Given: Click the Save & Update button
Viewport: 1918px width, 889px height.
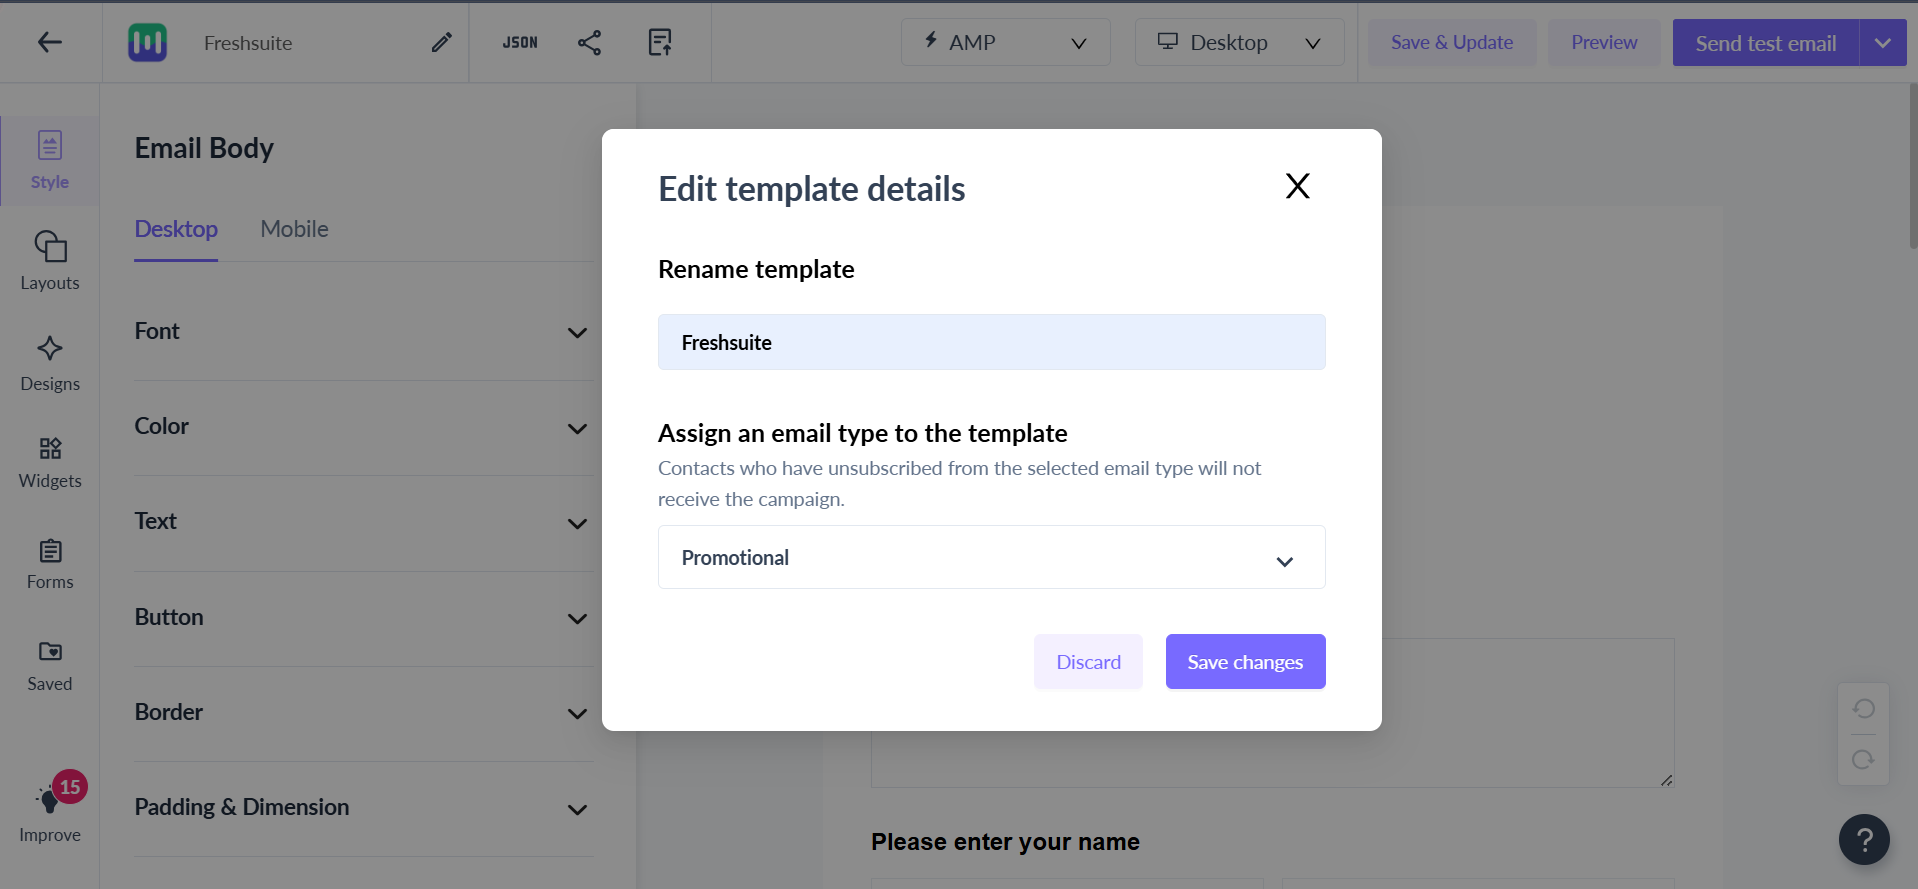Looking at the screenshot, I should point(1451,42).
